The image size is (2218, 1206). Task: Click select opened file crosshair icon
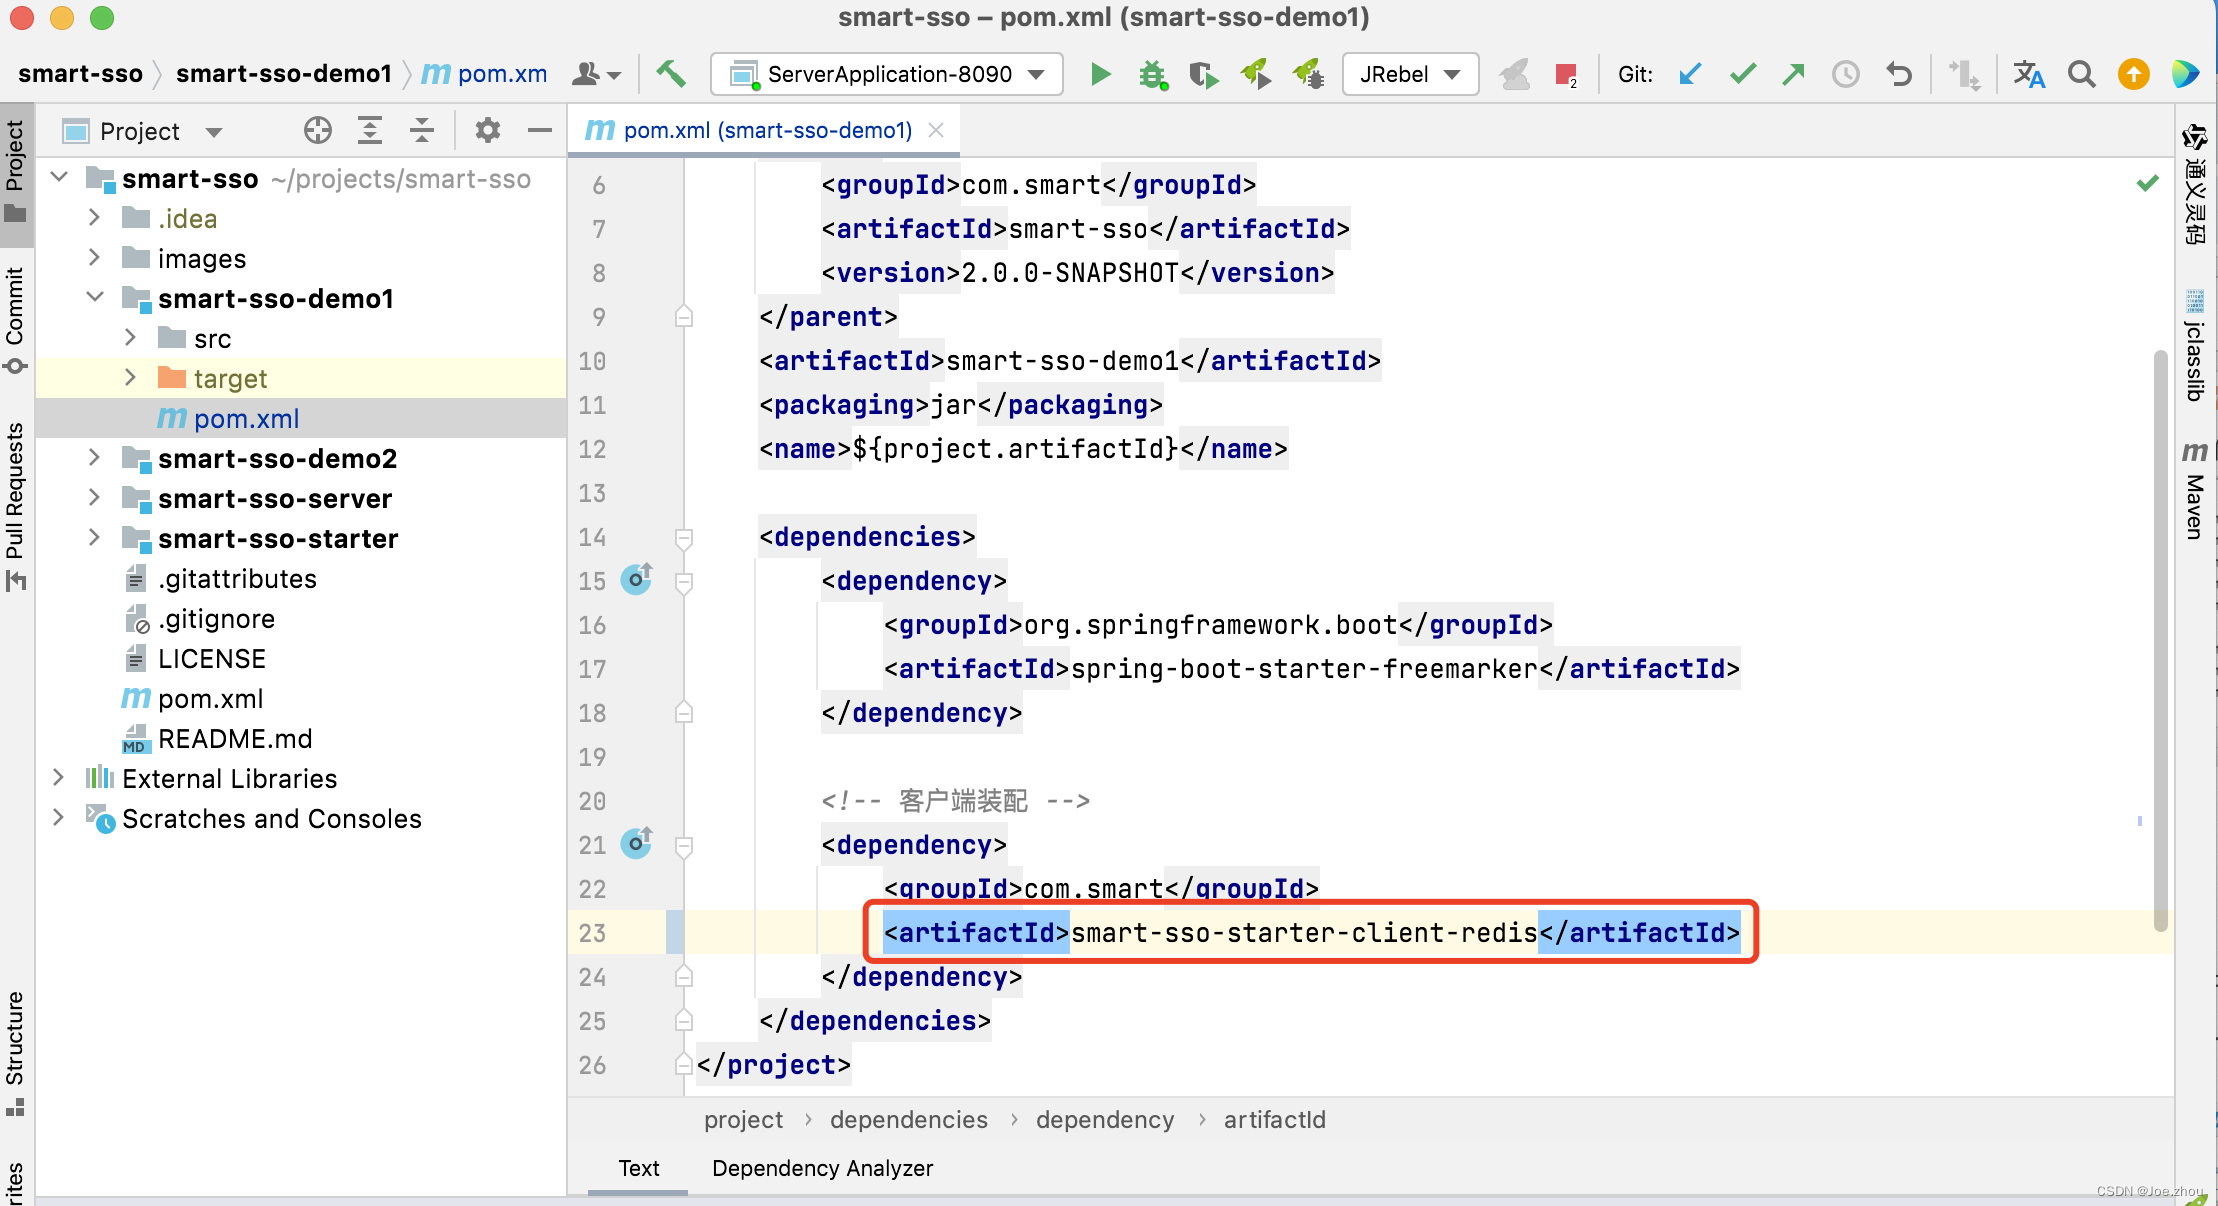click(x=318, y=131)
